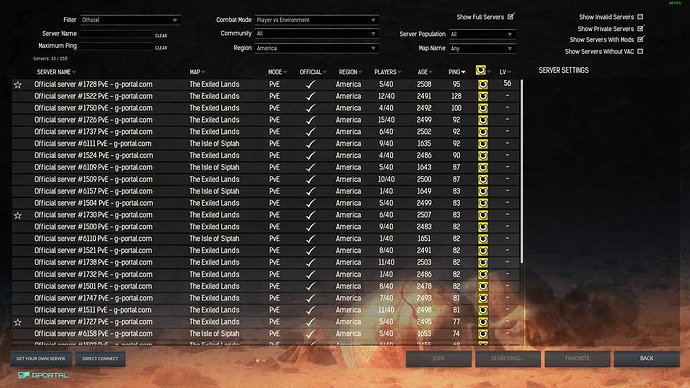This screenshot has height=388, width=690.
Task: Sort list by Mode column header
Action: coord(277,72)
